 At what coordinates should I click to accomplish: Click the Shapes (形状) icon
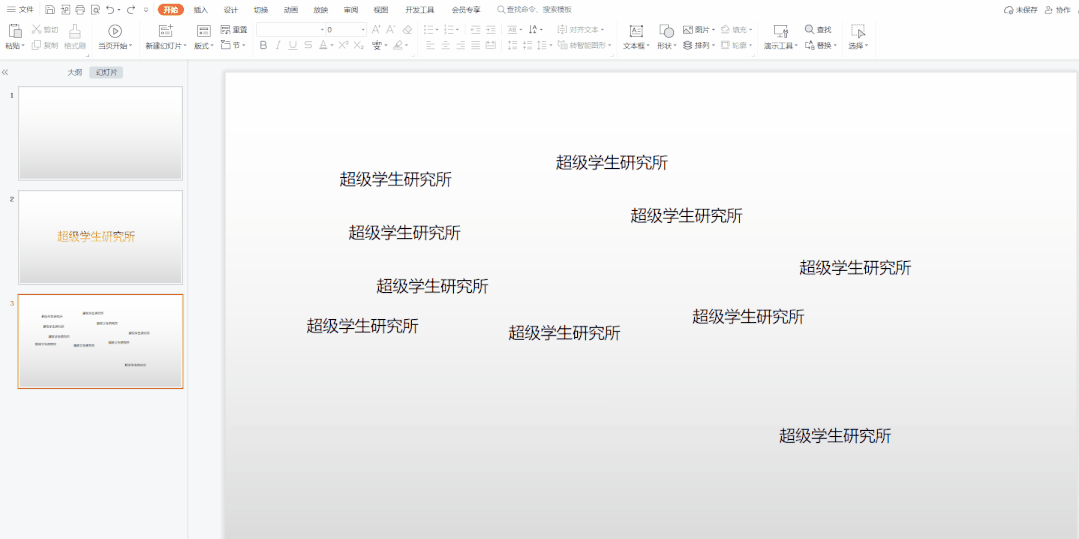[666, 31]
